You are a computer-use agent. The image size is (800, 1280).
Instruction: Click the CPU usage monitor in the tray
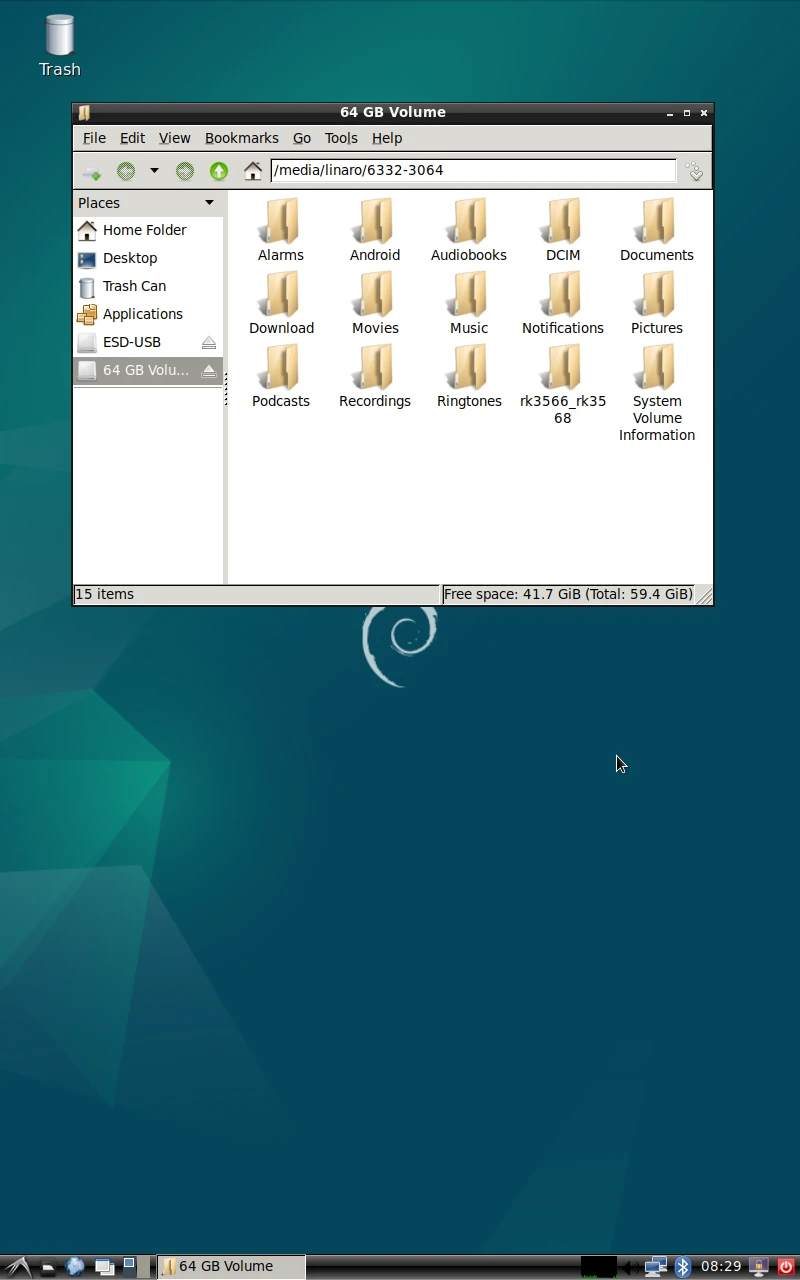coord(598,1267)
